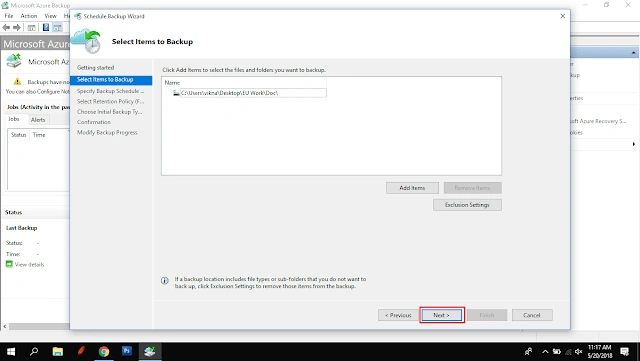Viewport: 640px width, 361px height.
Task: Click the back arrow toolbar icon
Action: tap(6, 28)
